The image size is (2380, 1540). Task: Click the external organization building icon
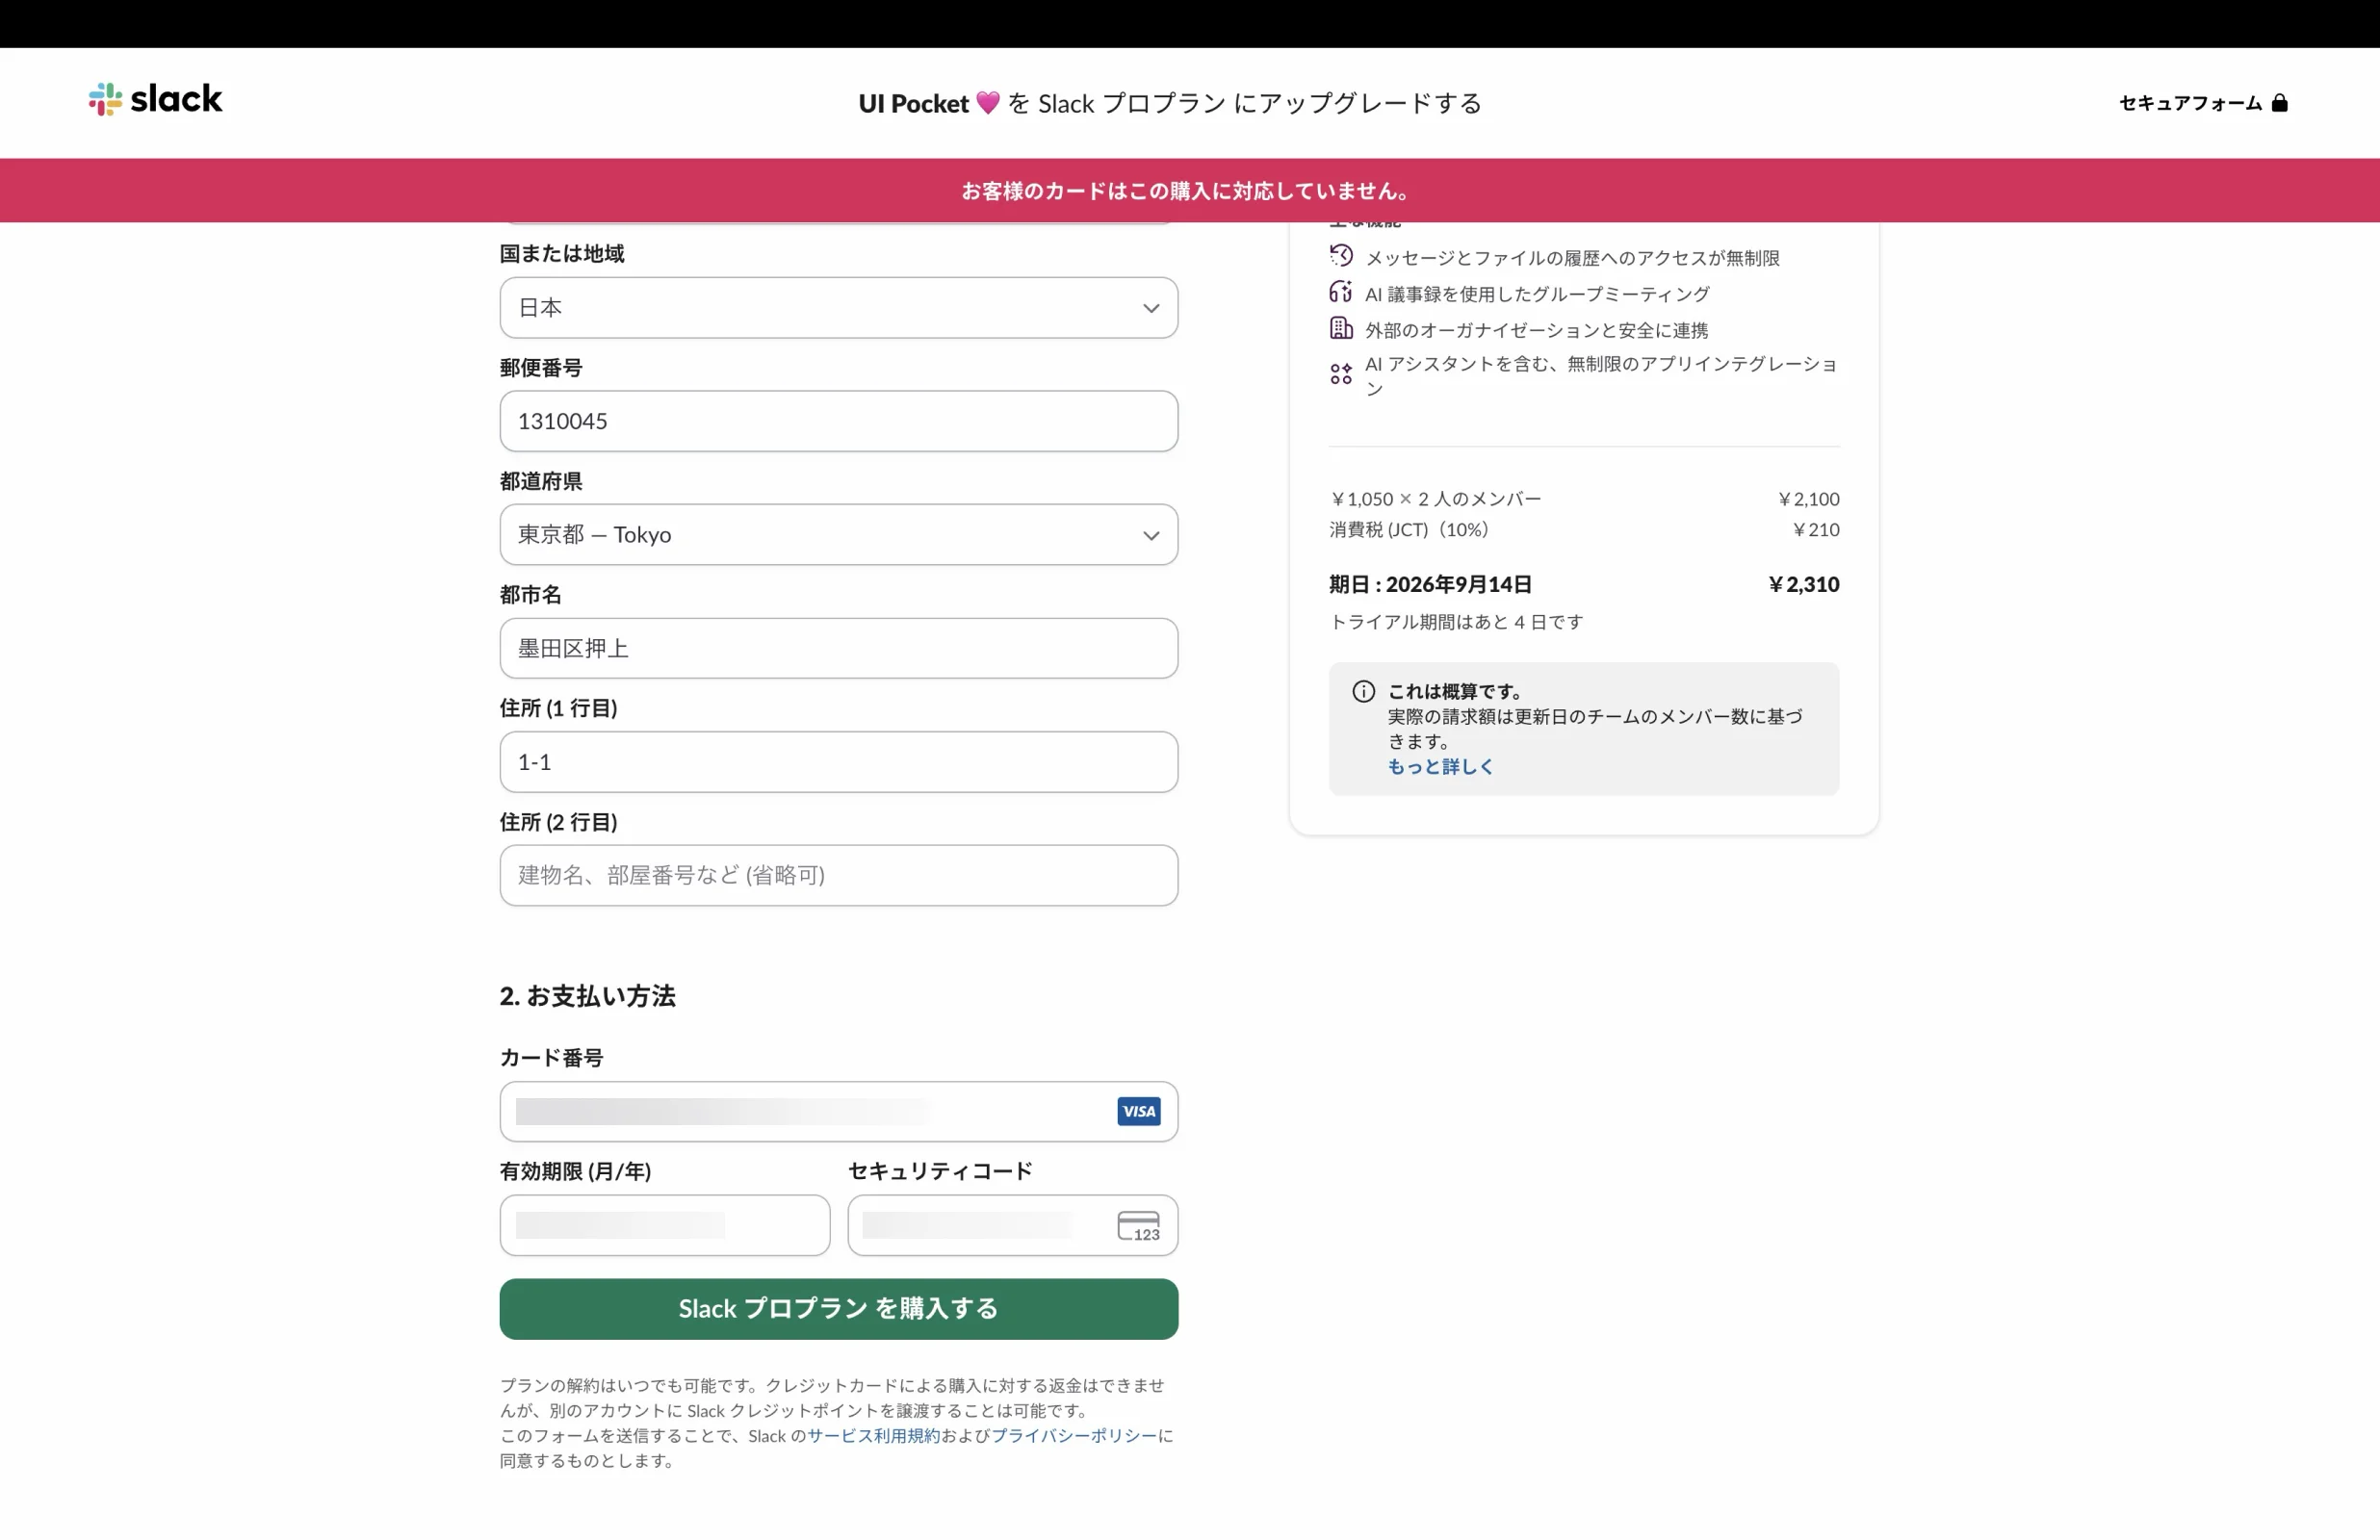coord(1341,328)
